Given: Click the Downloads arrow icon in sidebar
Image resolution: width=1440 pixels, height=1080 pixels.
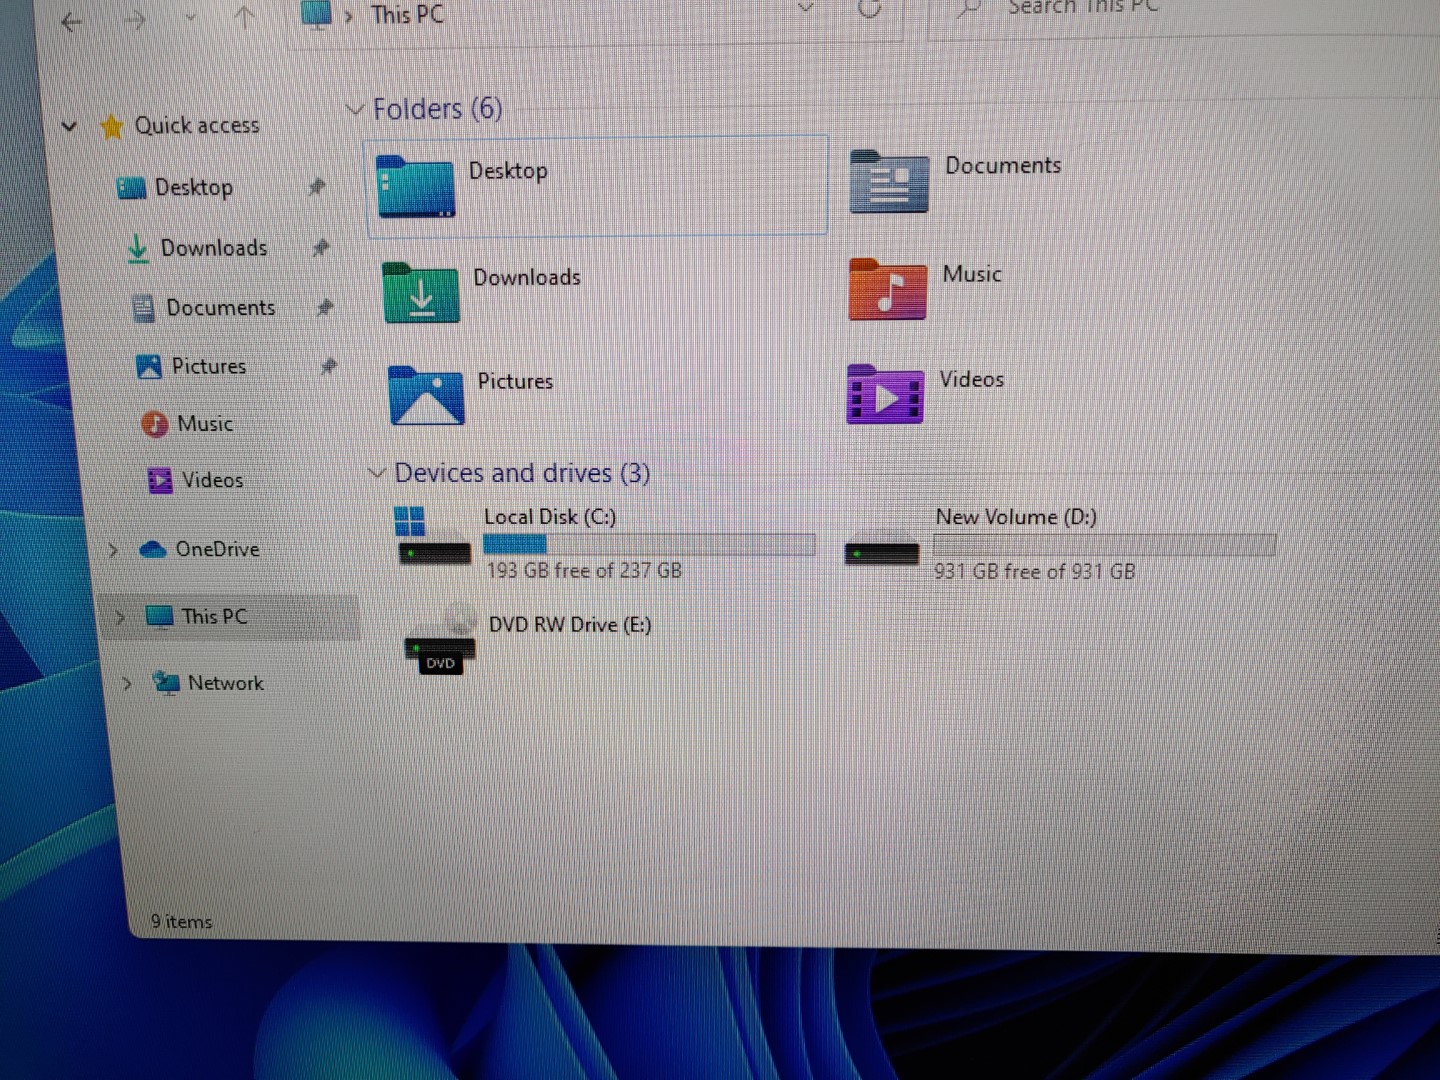Looking at the screenshot, I should pos(138,248).
